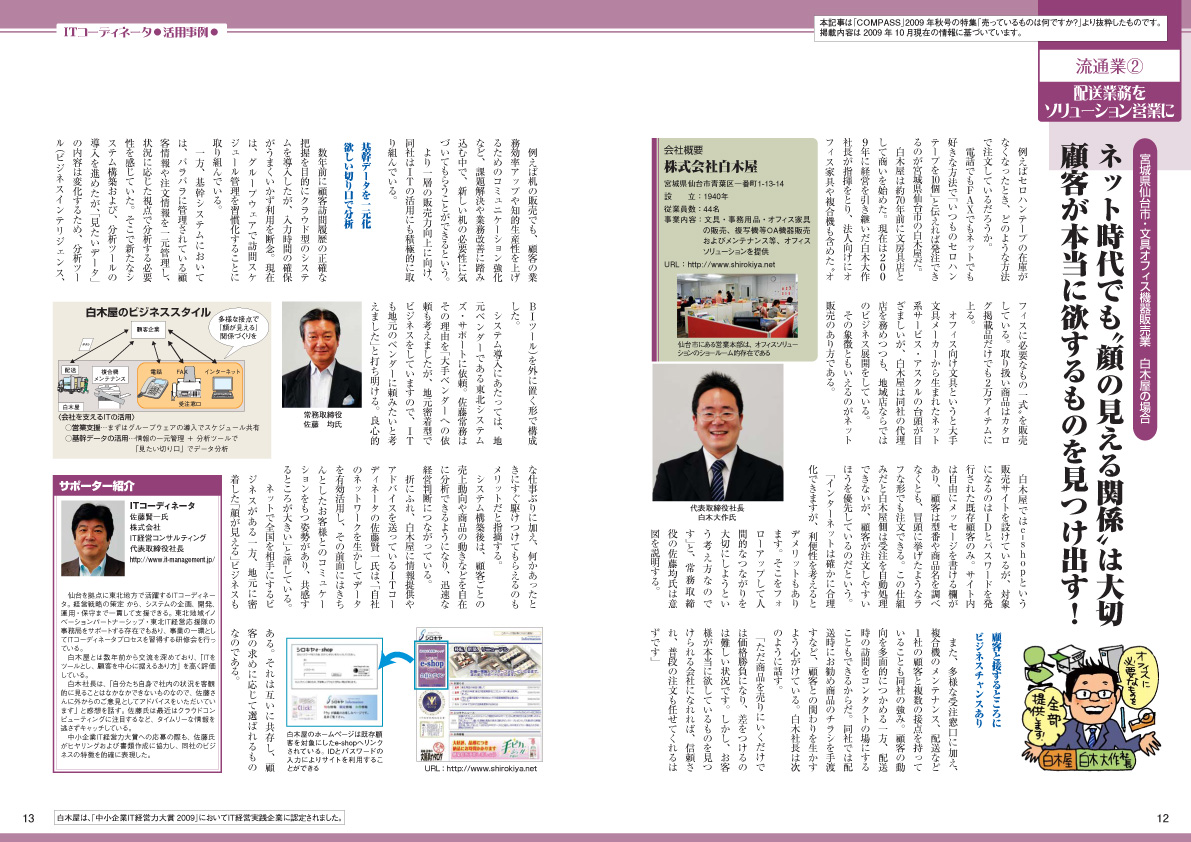
Task: Click page number 13
Action: pyautogui.click(x=29, y=818)
